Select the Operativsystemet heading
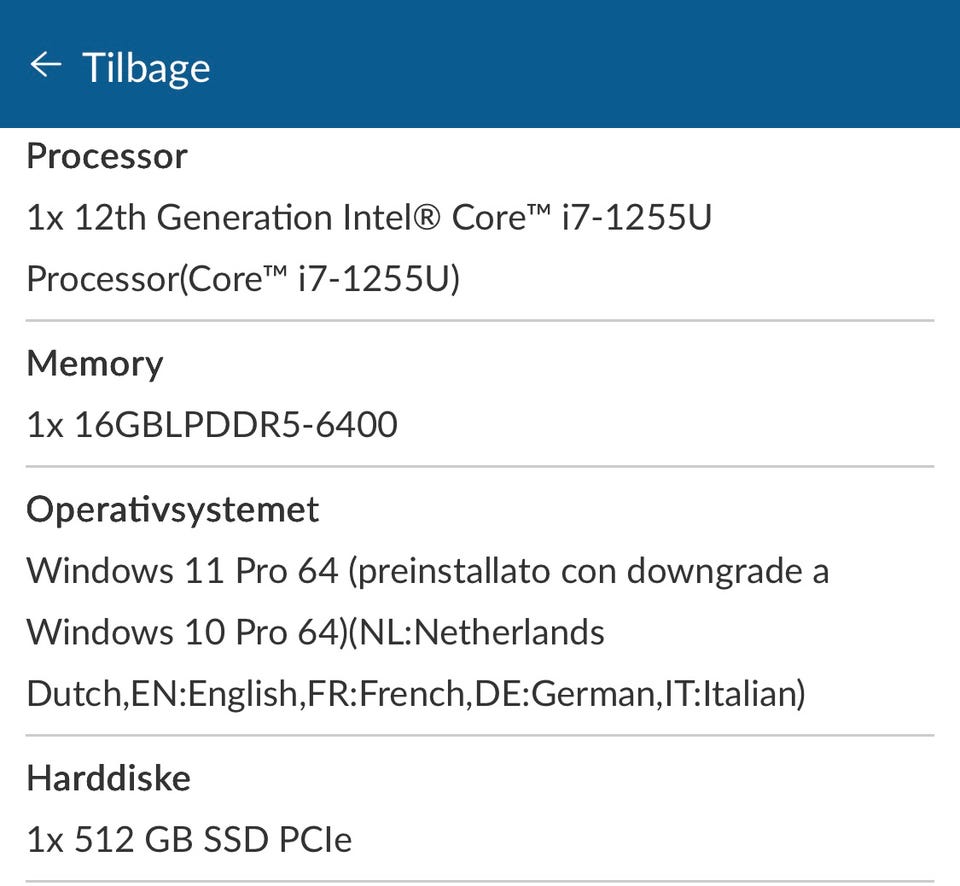The width and height of the screenshot is (960, 886). click(172, 509)
